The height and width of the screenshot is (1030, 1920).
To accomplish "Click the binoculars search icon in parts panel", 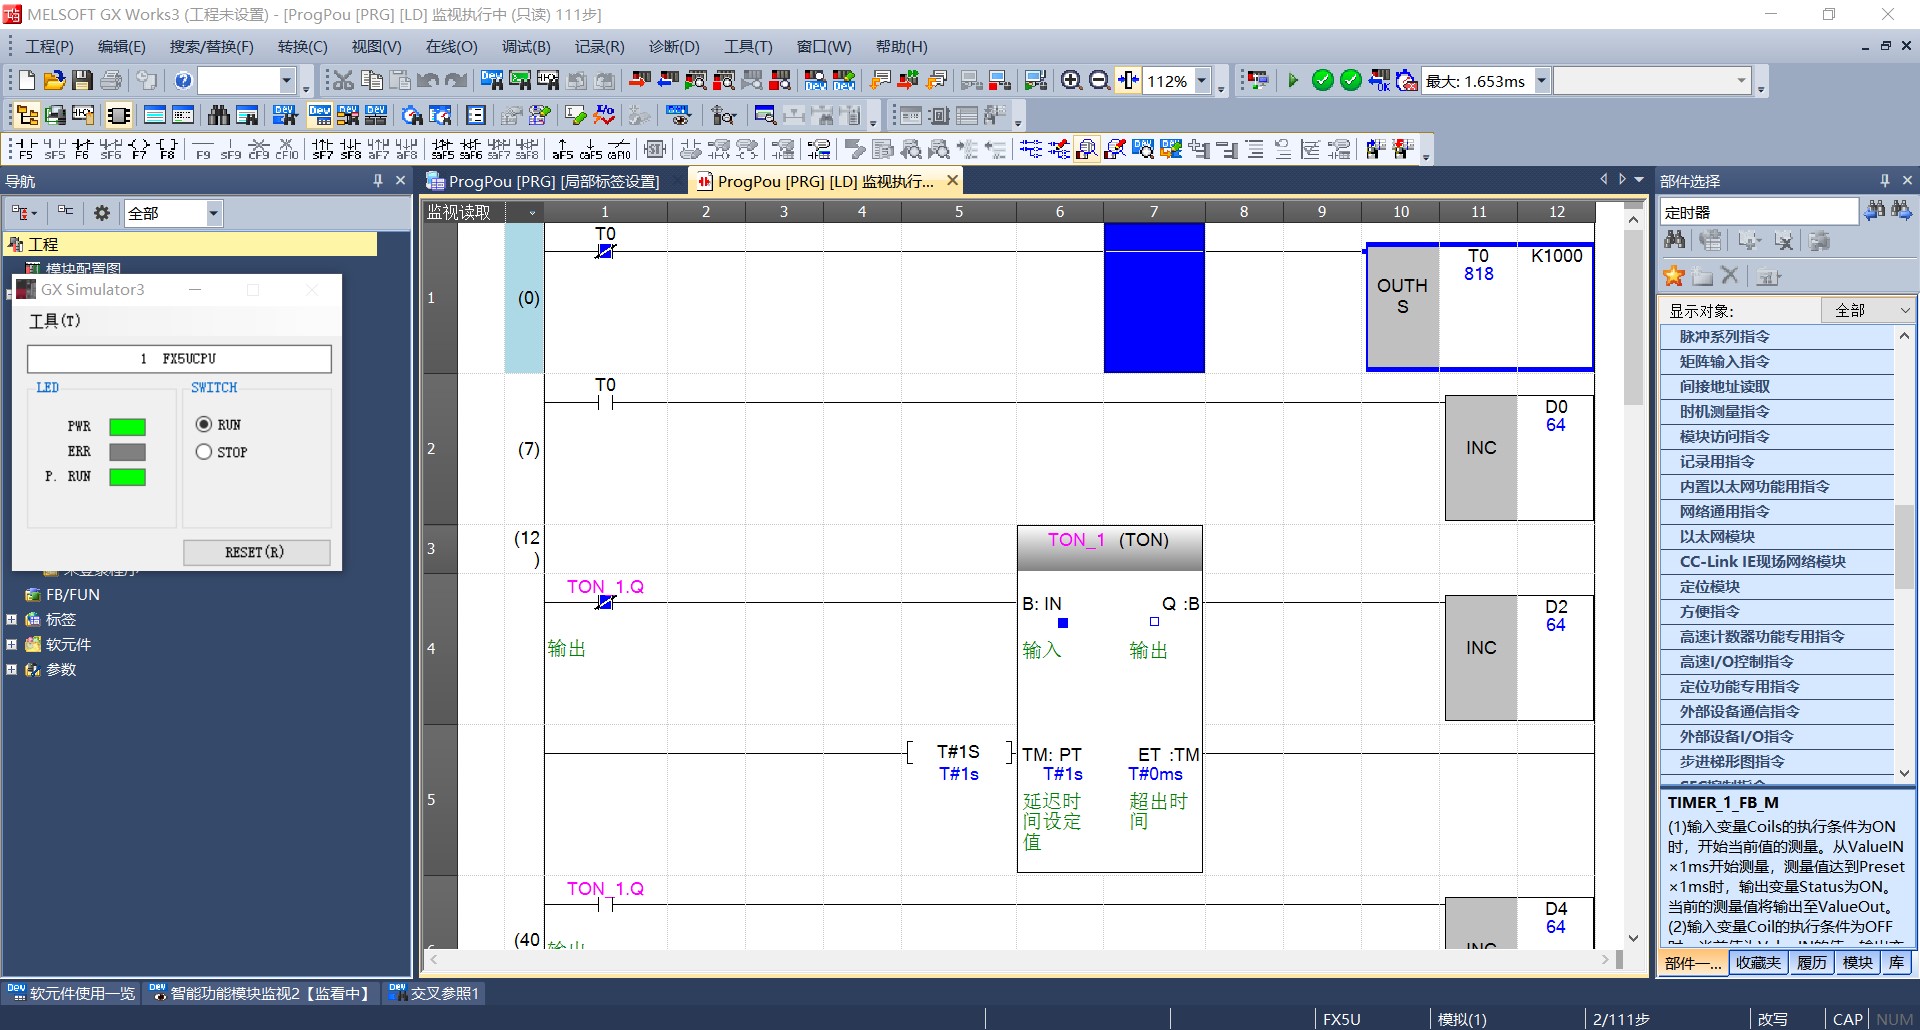I will pyautogui.click(x=1875, y=211).
